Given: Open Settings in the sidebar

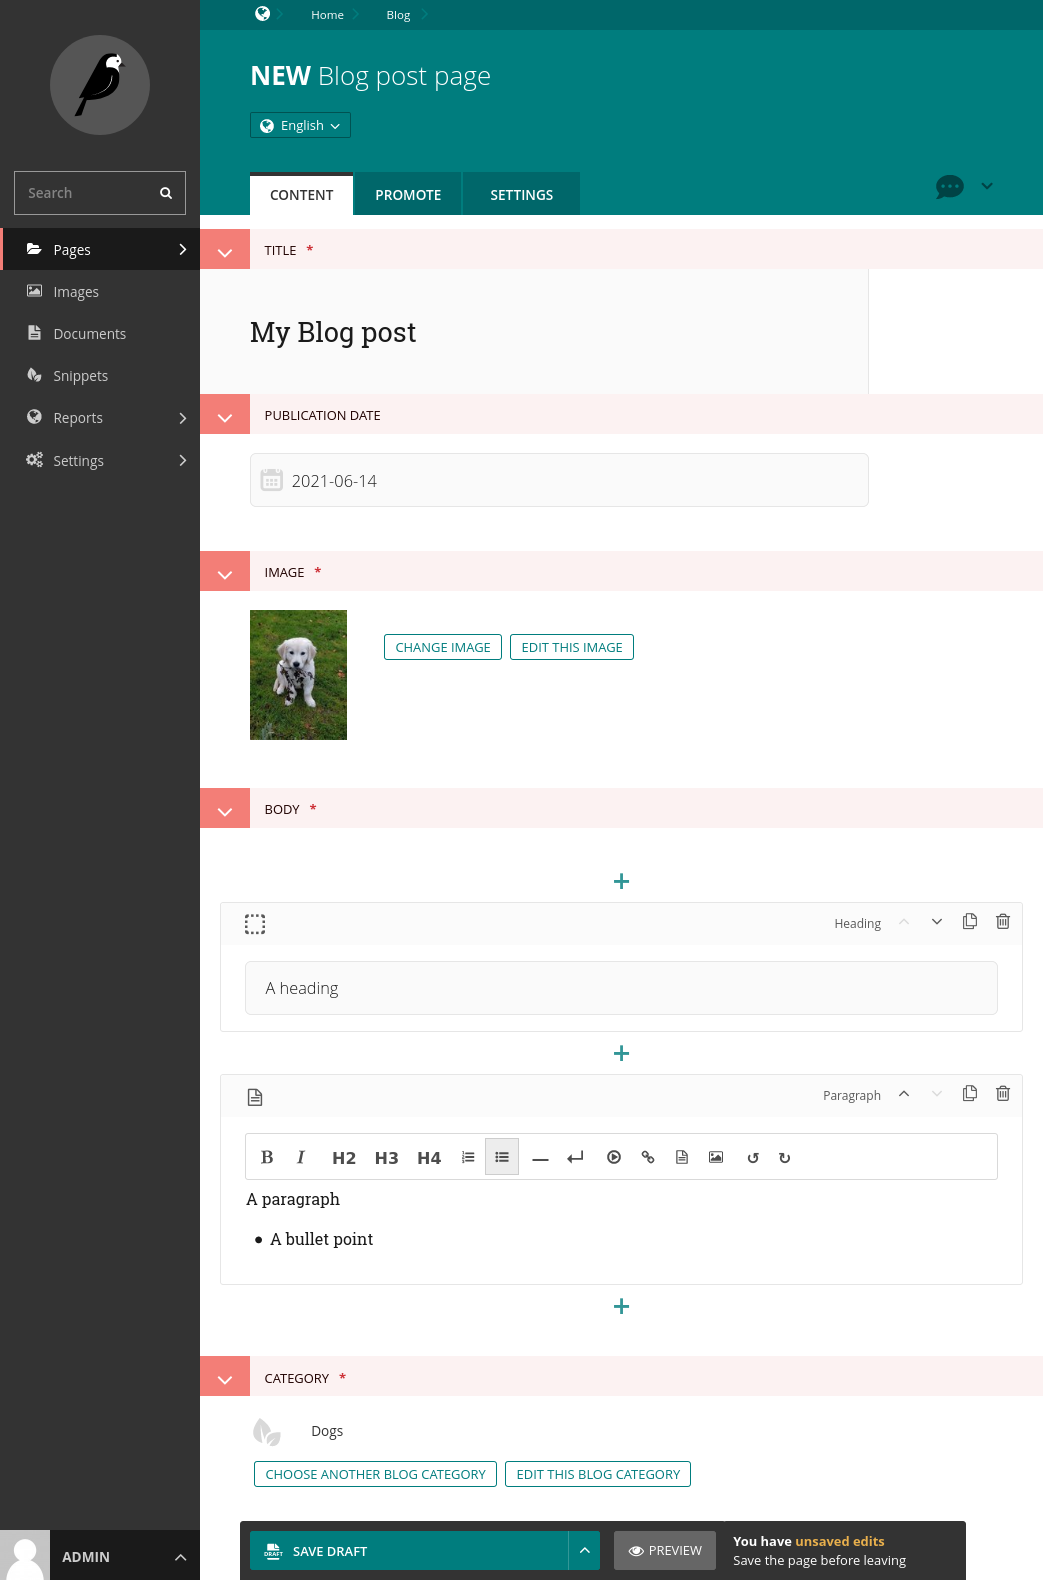Looking at the screenshot, I should pyautogui.click(x=100, y=460).
